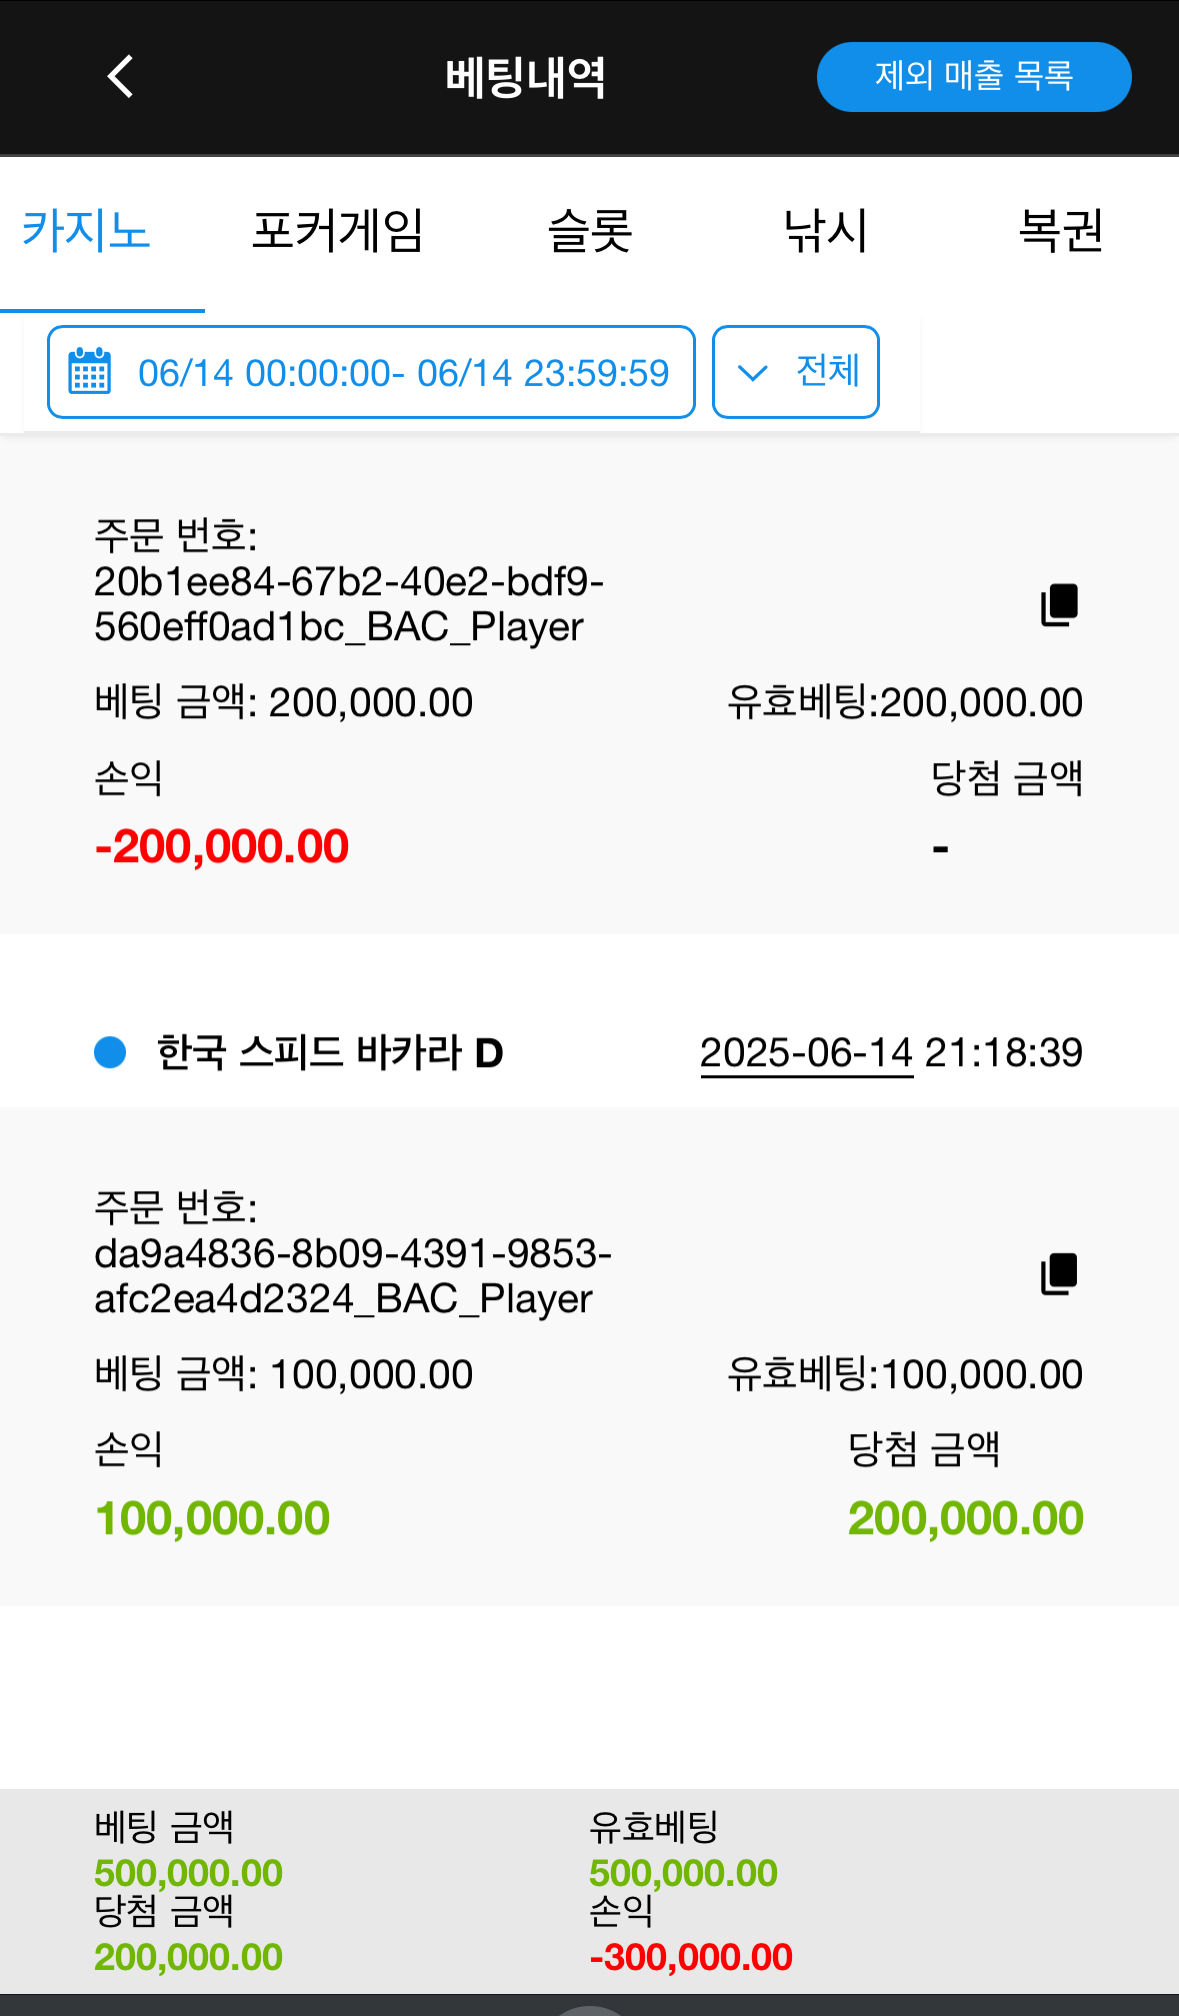The height and width of the screenshot is (2016, 1179).
Task: Click the calendar icon in date field
Action: (89, 372)
